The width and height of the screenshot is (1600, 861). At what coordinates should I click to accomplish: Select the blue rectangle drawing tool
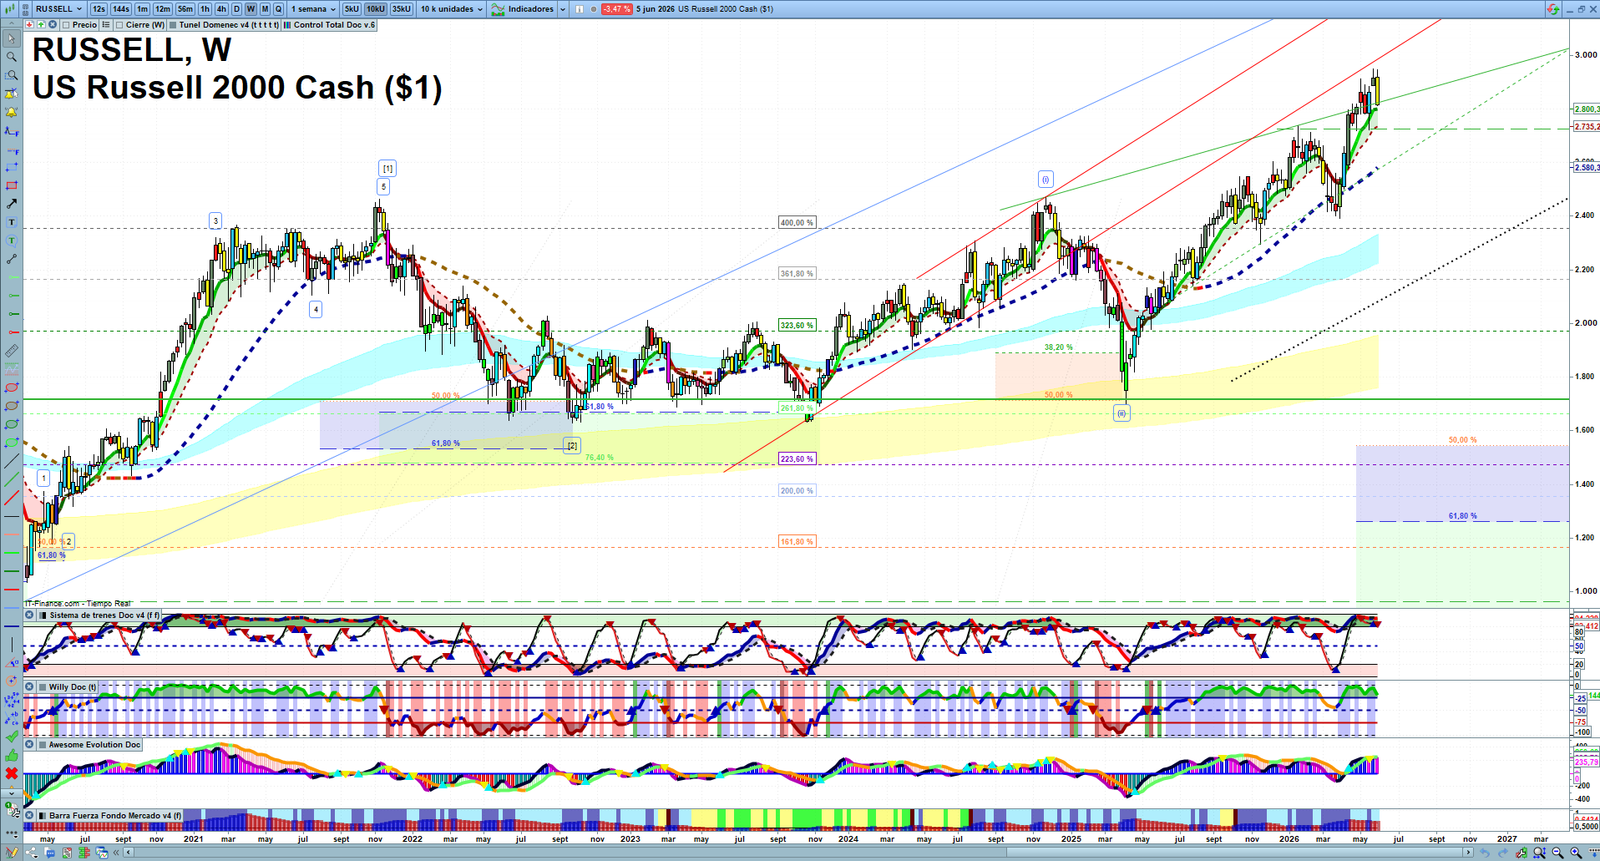(11, 167)
